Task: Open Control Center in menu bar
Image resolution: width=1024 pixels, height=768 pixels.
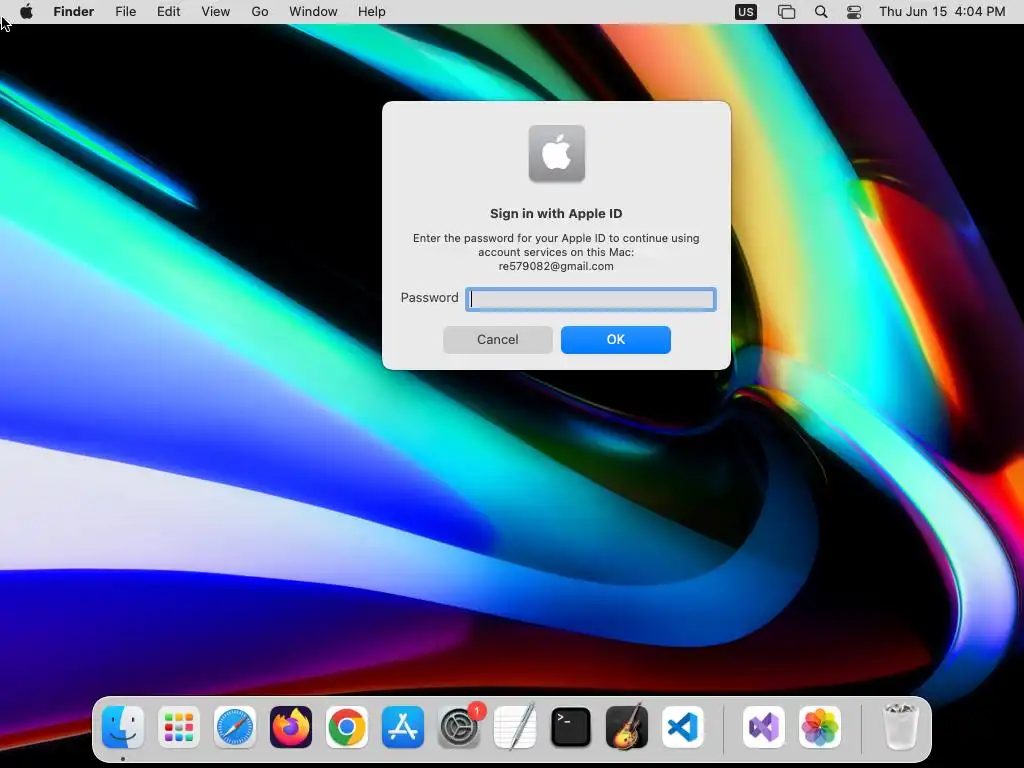Action: [x=854, y=12]
